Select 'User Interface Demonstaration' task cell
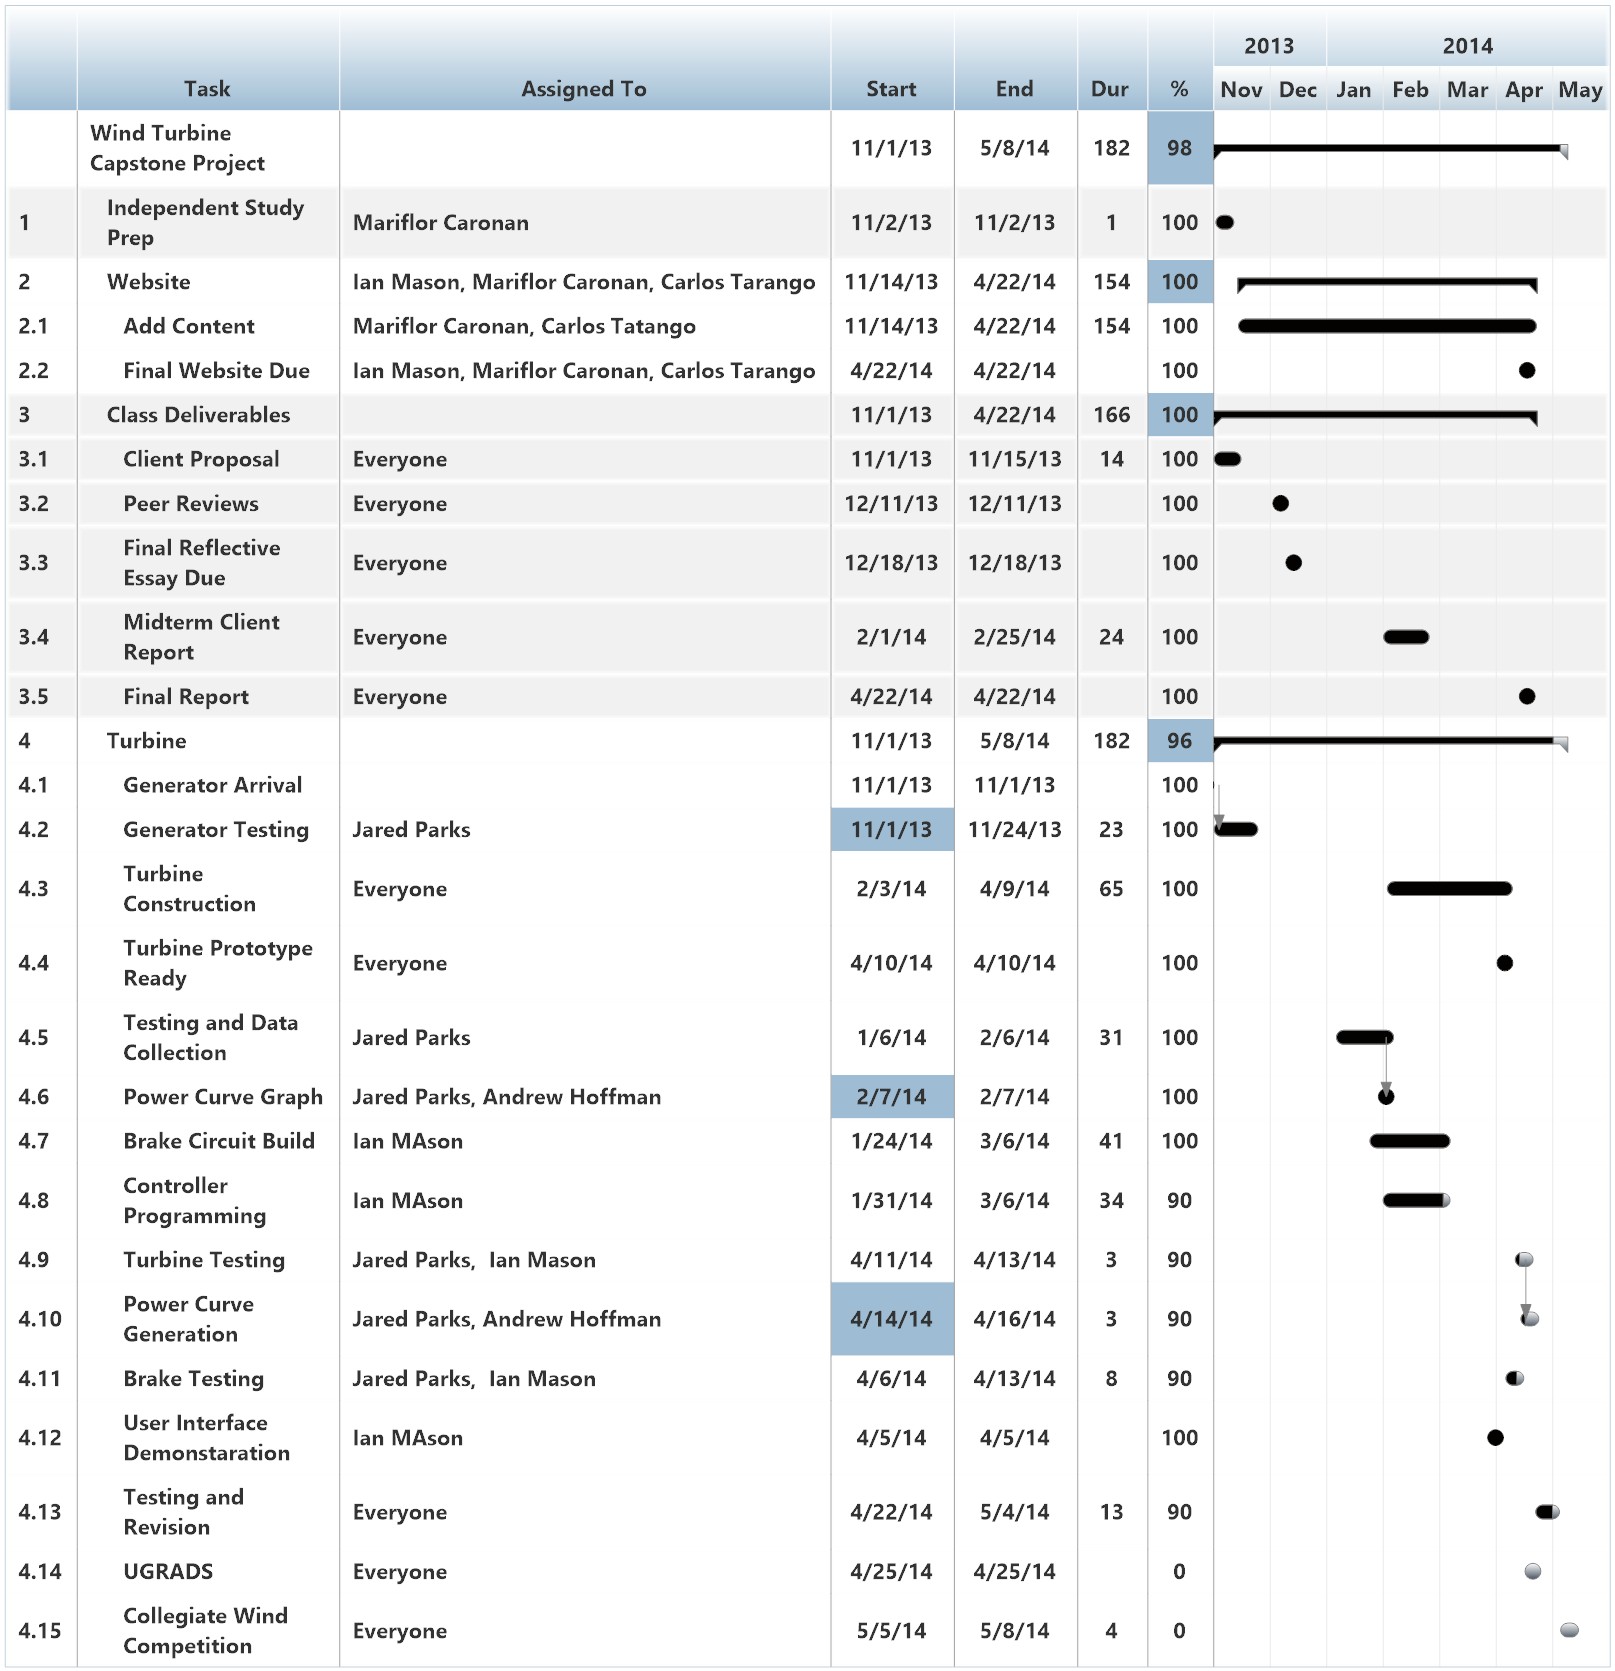The image size is (1615, 1671). (x=206, y=1438)
